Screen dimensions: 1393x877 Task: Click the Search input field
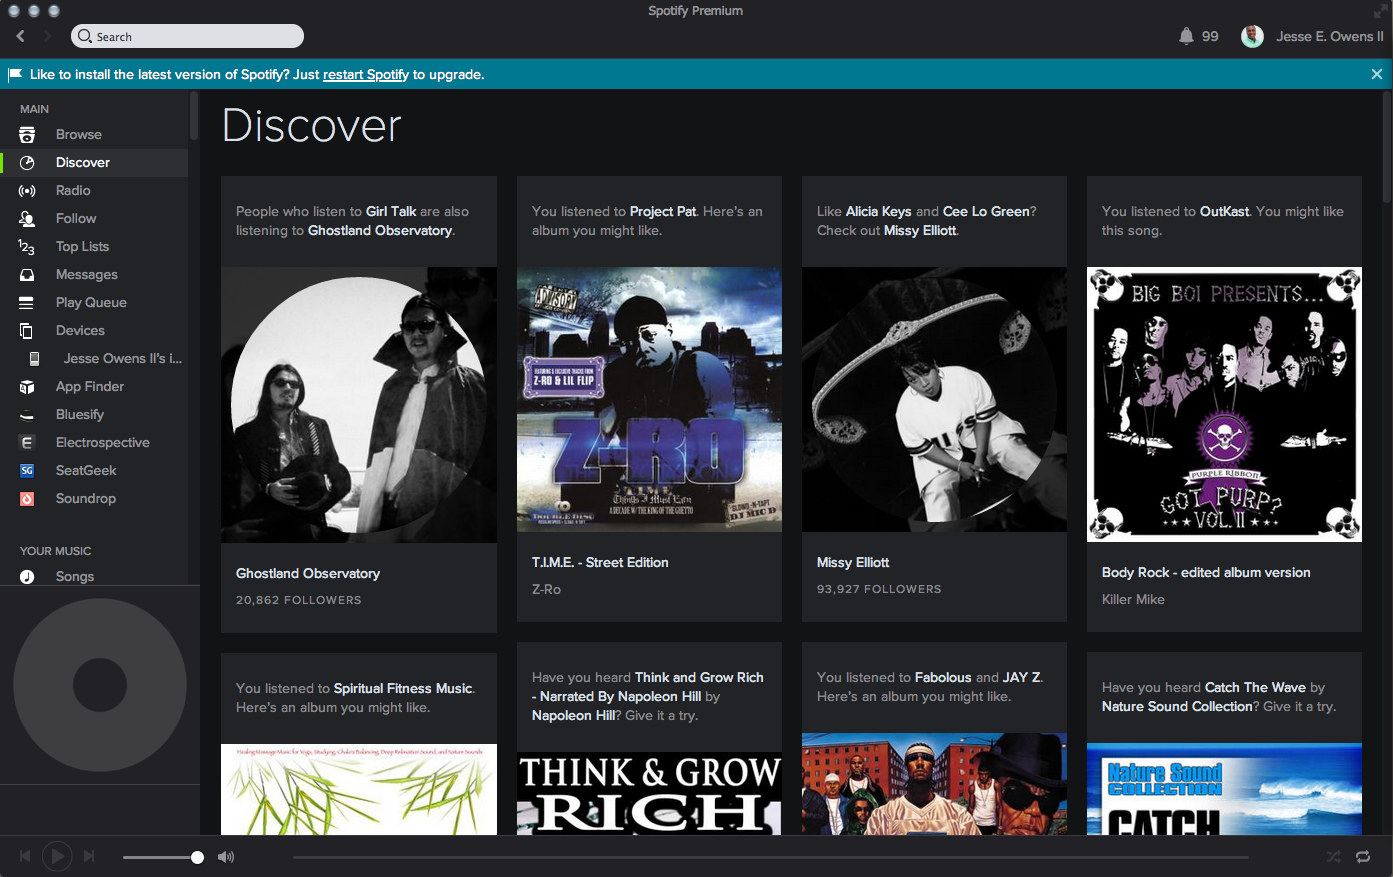pyautogui.click(x=188, y=37)
